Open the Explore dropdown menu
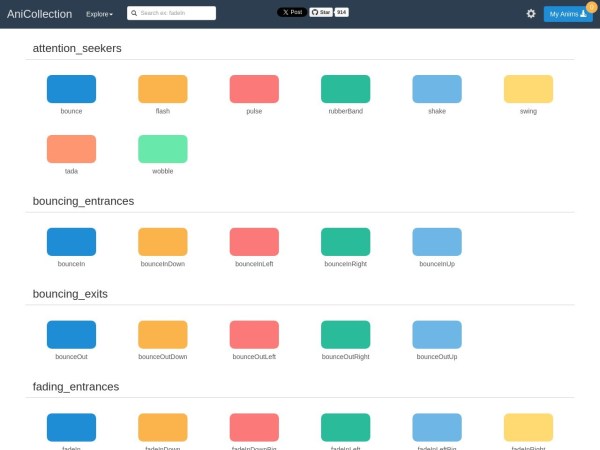600x450 pixels. pyautogui.click(x=99, y=14)
